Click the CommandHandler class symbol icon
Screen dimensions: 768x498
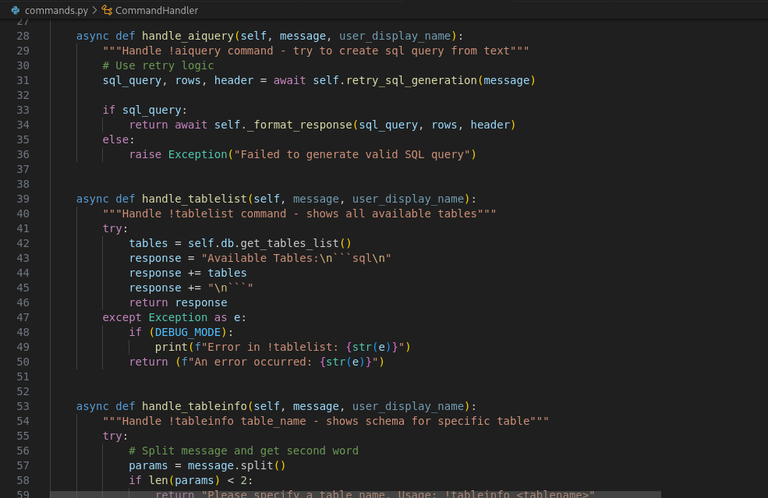click(x=107, y=10)
